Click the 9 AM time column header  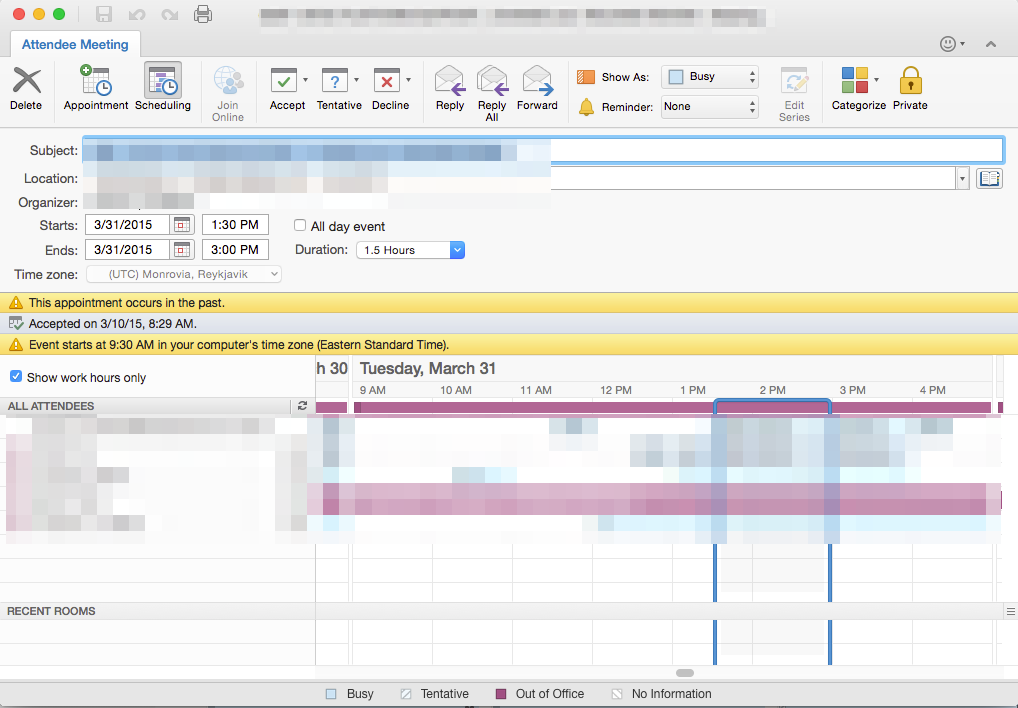pyautogui.click(x=372, y=390)
